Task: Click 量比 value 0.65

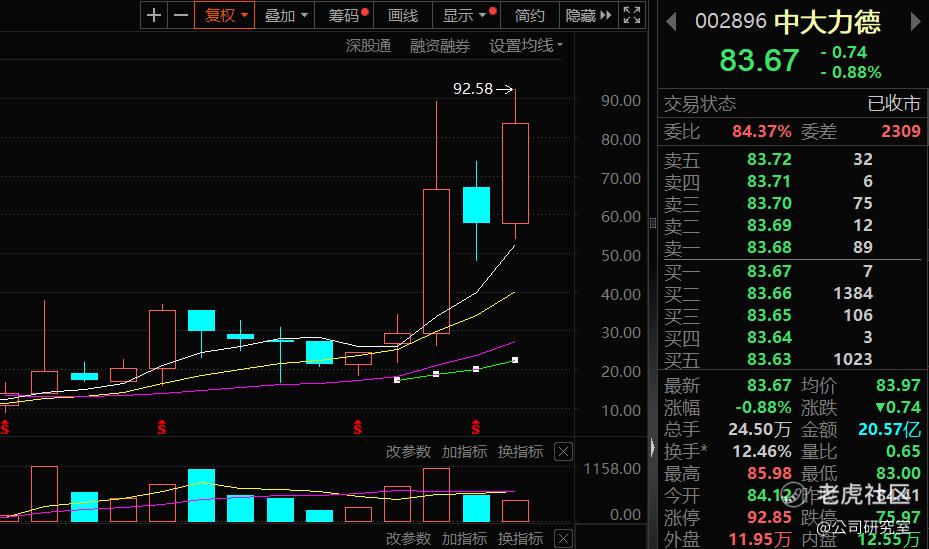Action: click(903, 451)
